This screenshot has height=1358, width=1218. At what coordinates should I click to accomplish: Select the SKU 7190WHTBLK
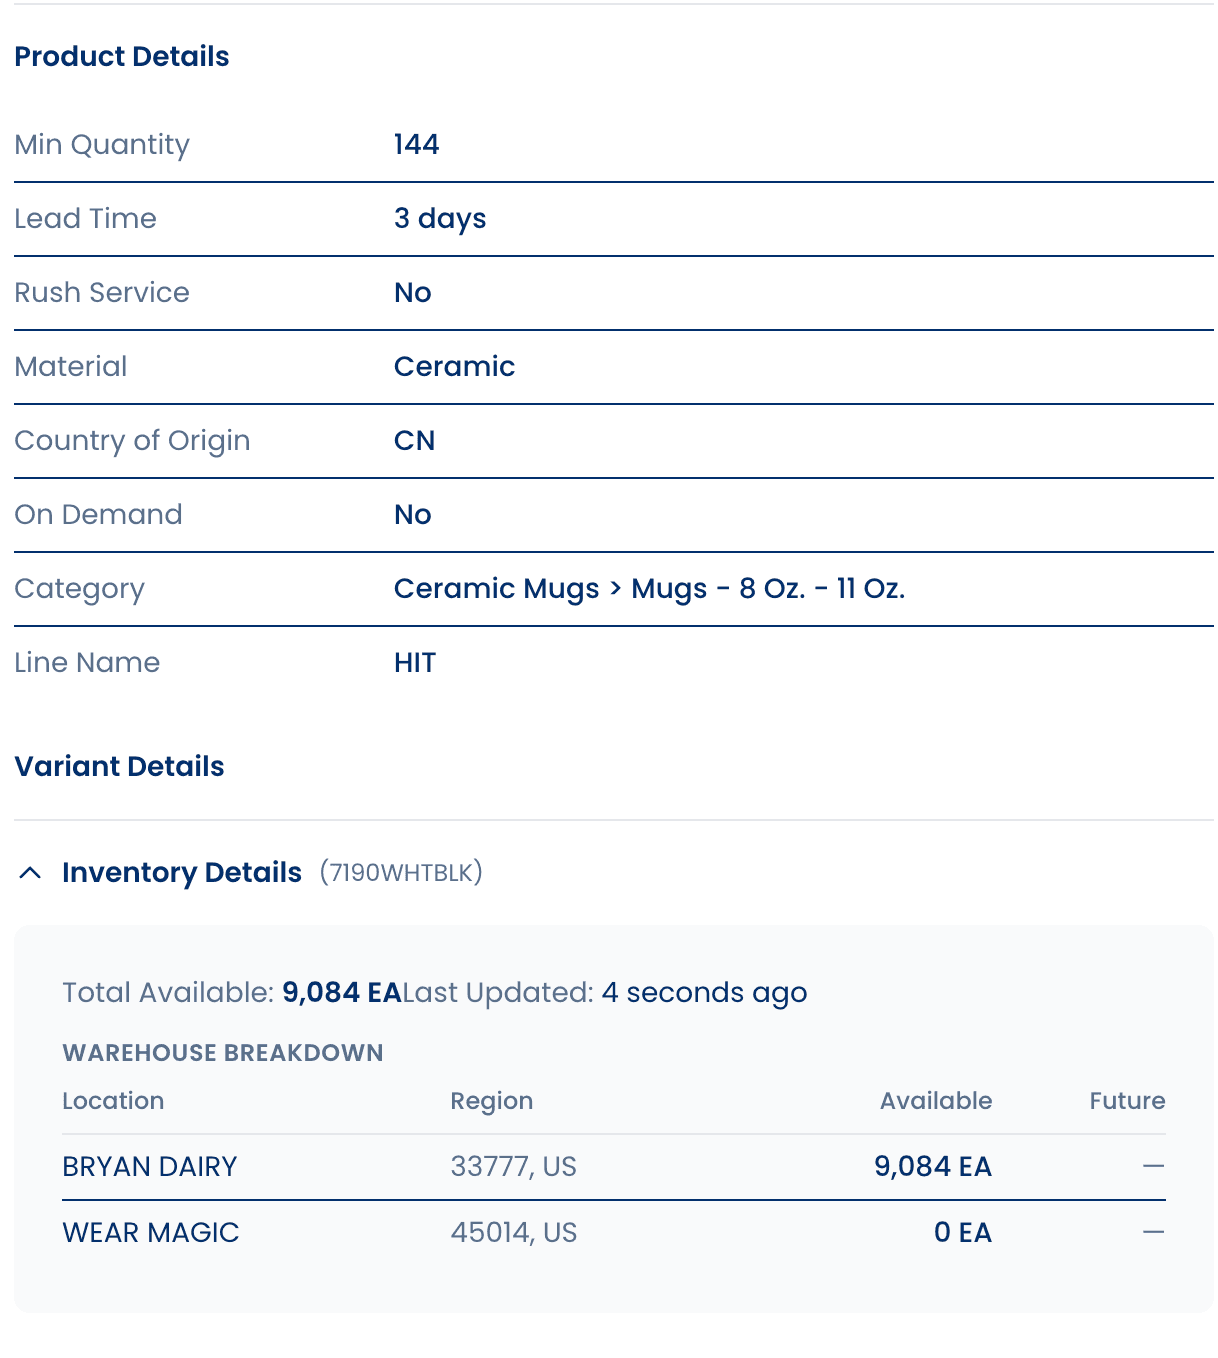click(x=401, y=872)
